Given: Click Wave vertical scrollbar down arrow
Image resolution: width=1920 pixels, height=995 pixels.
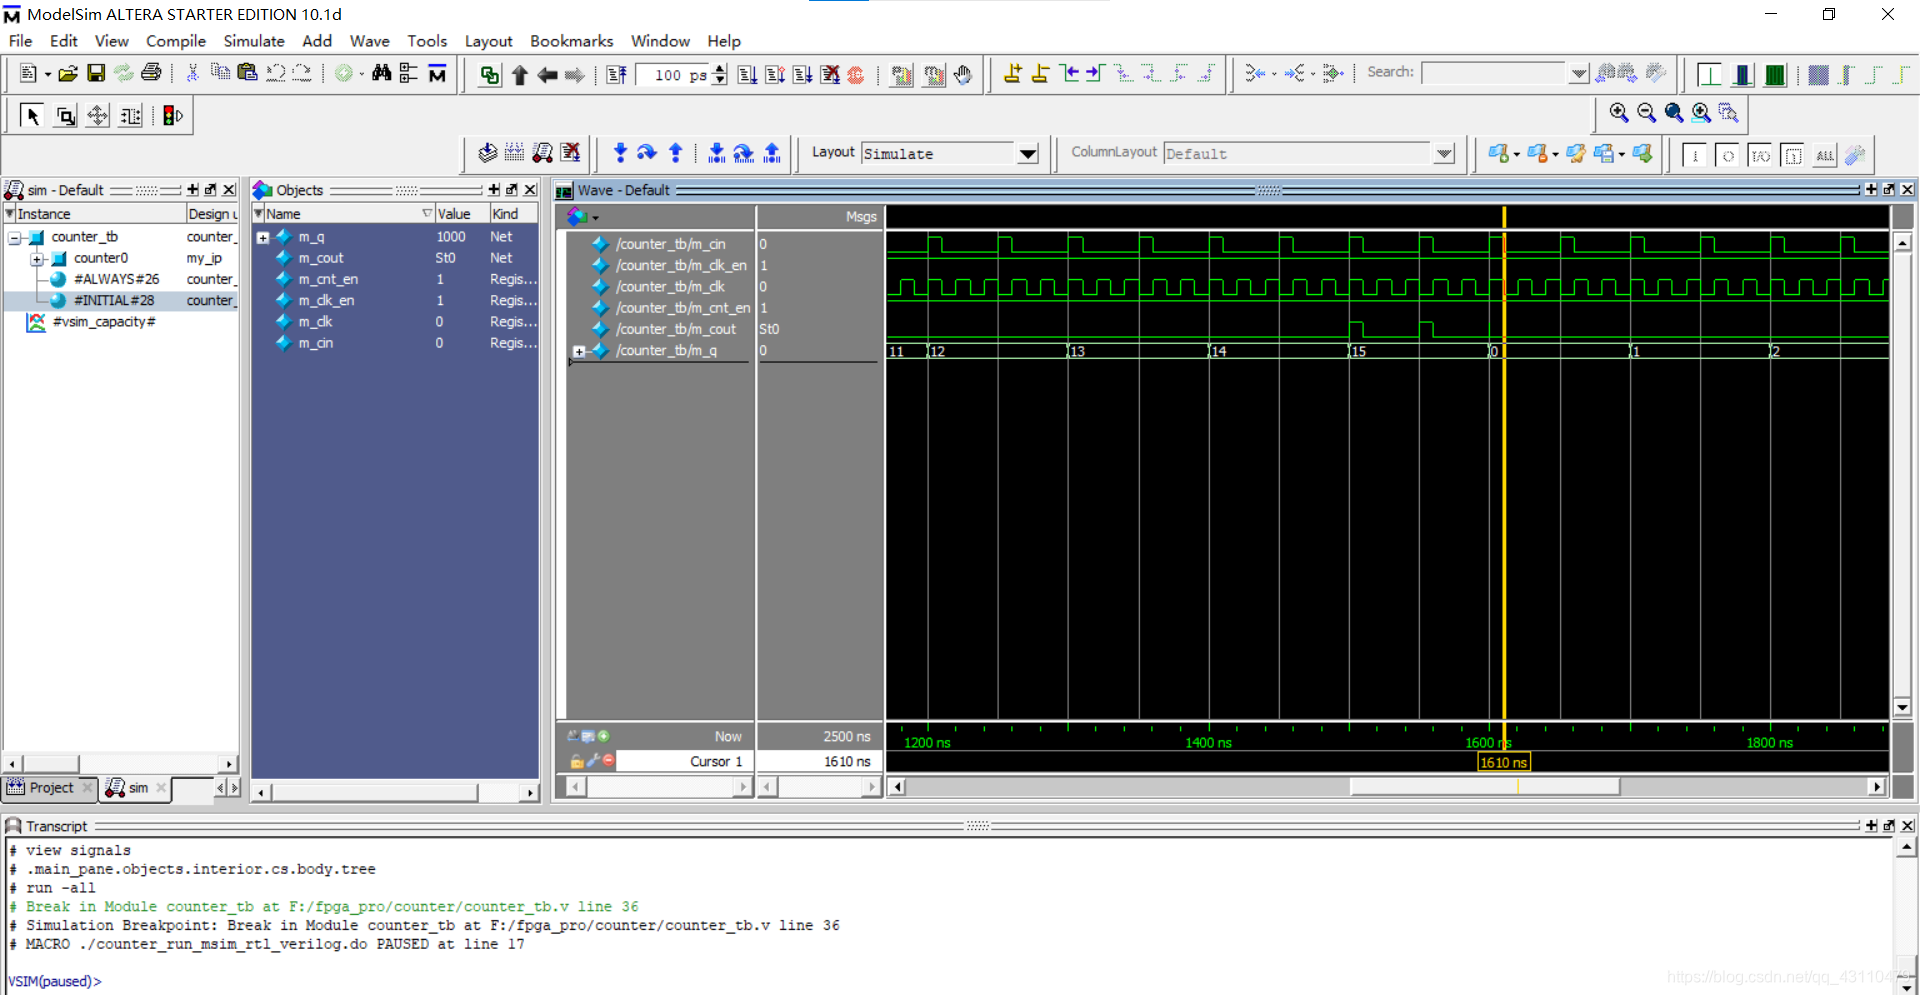Looking at the screenshot, I should tap(1902, 707).
